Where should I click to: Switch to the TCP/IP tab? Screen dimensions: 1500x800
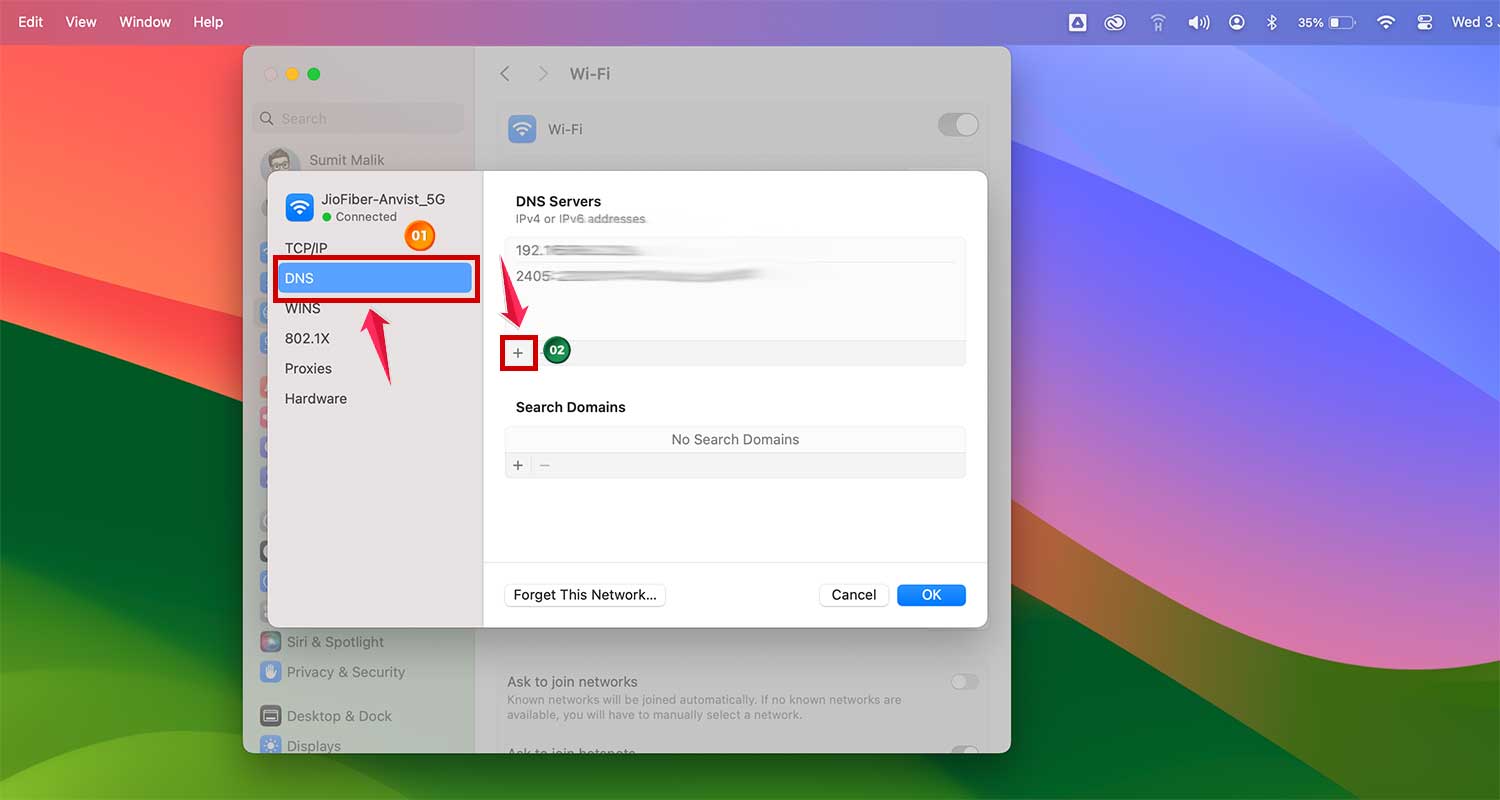(x=305, y=248)
